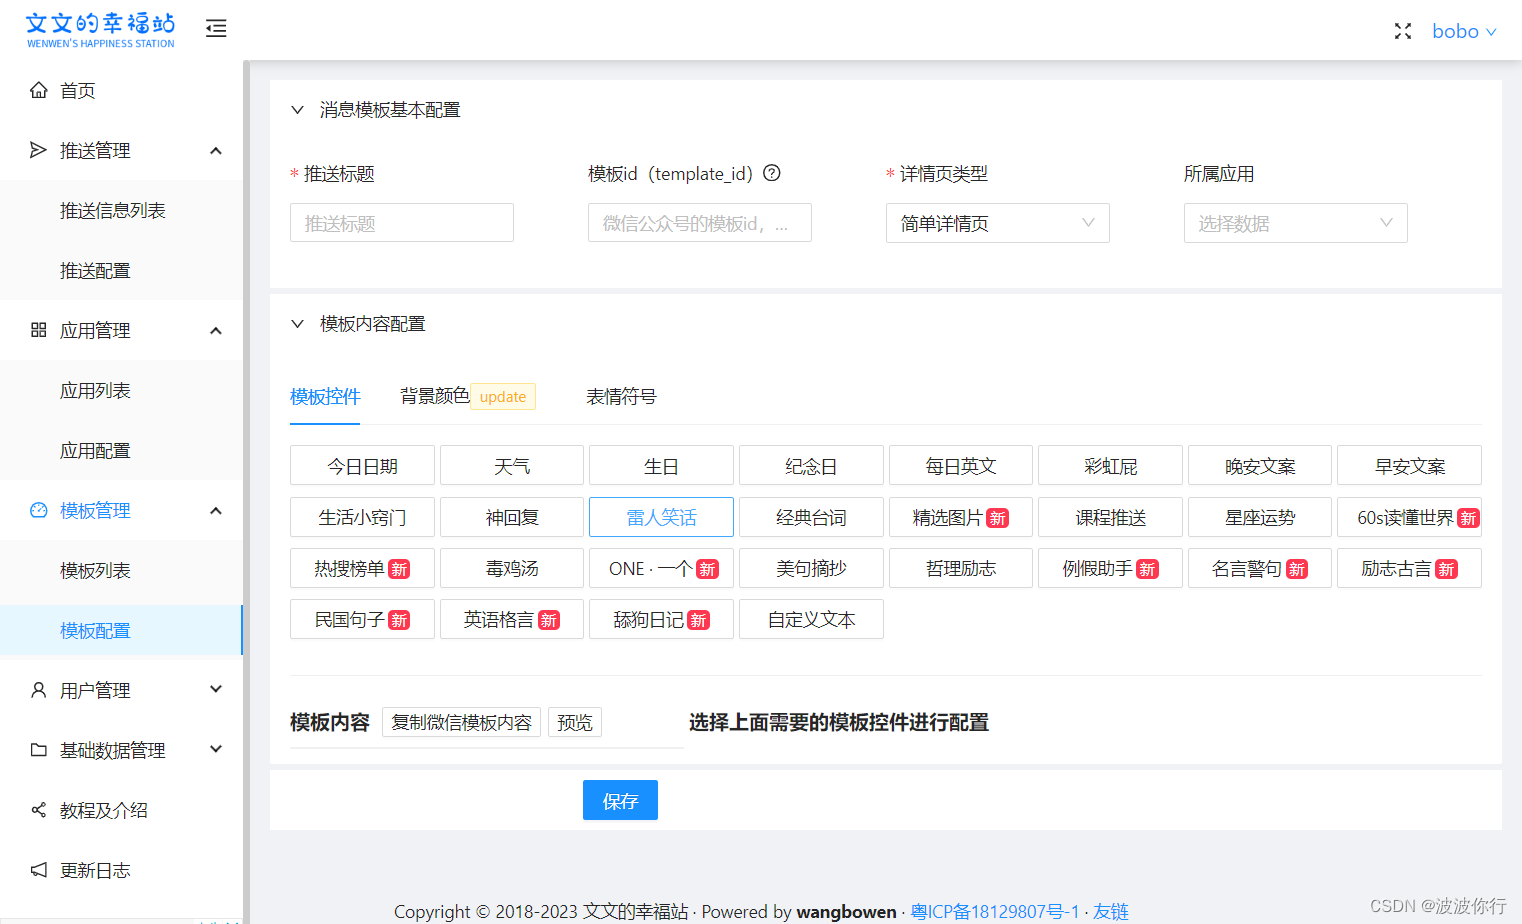
Task: Open 推送配置 in the sidebar
Action: (x=121, y=270)
